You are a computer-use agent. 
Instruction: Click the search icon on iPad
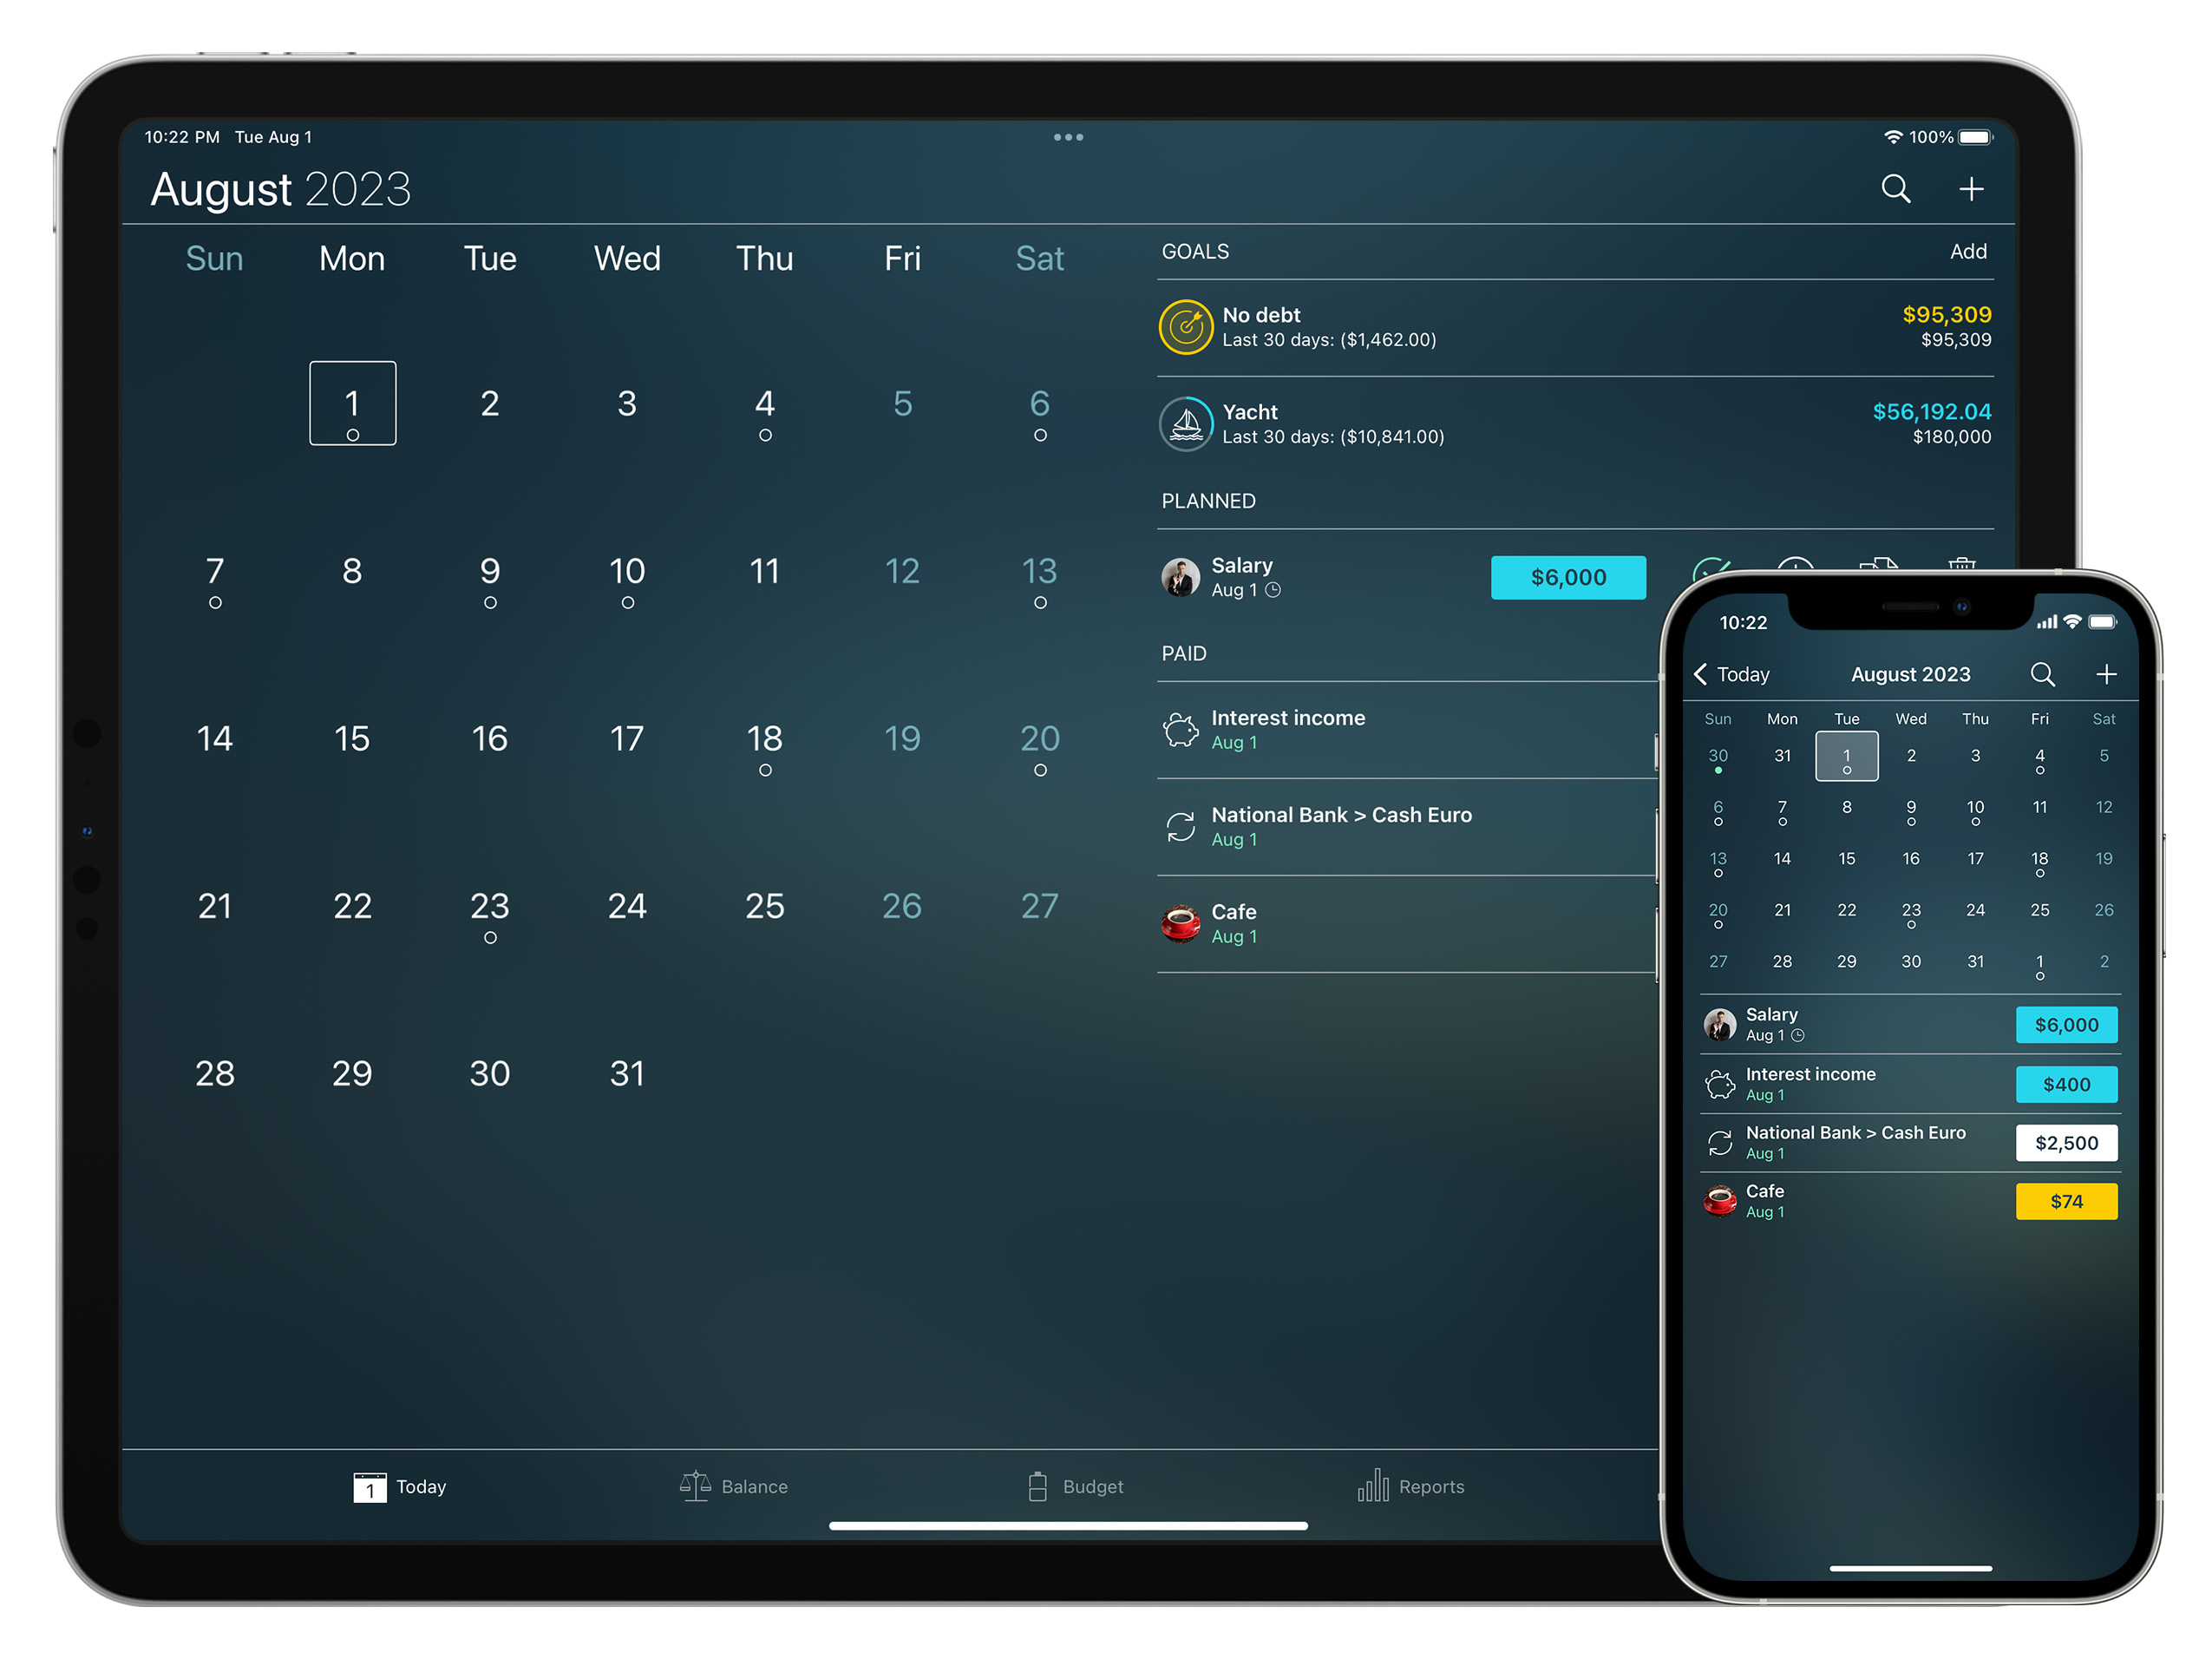click(x=1894, y=191)
